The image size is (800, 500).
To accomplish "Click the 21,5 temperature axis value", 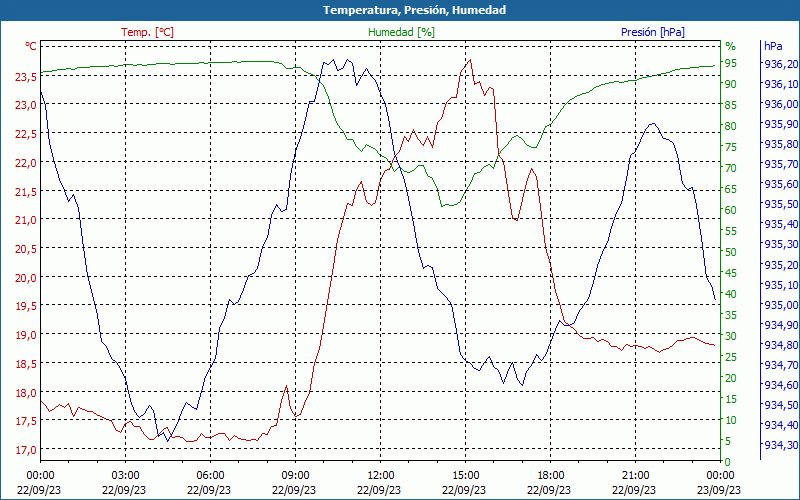I will point(26,191).
